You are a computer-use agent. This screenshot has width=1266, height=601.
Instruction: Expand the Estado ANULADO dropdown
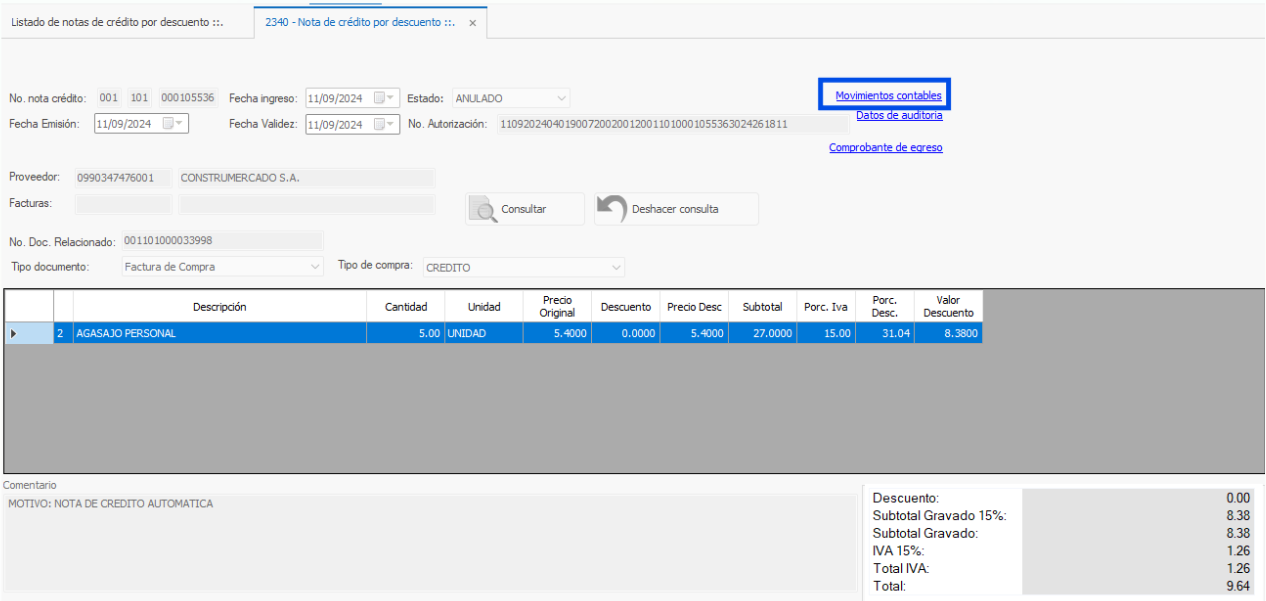pyautogui.click(x=561, y=98)
